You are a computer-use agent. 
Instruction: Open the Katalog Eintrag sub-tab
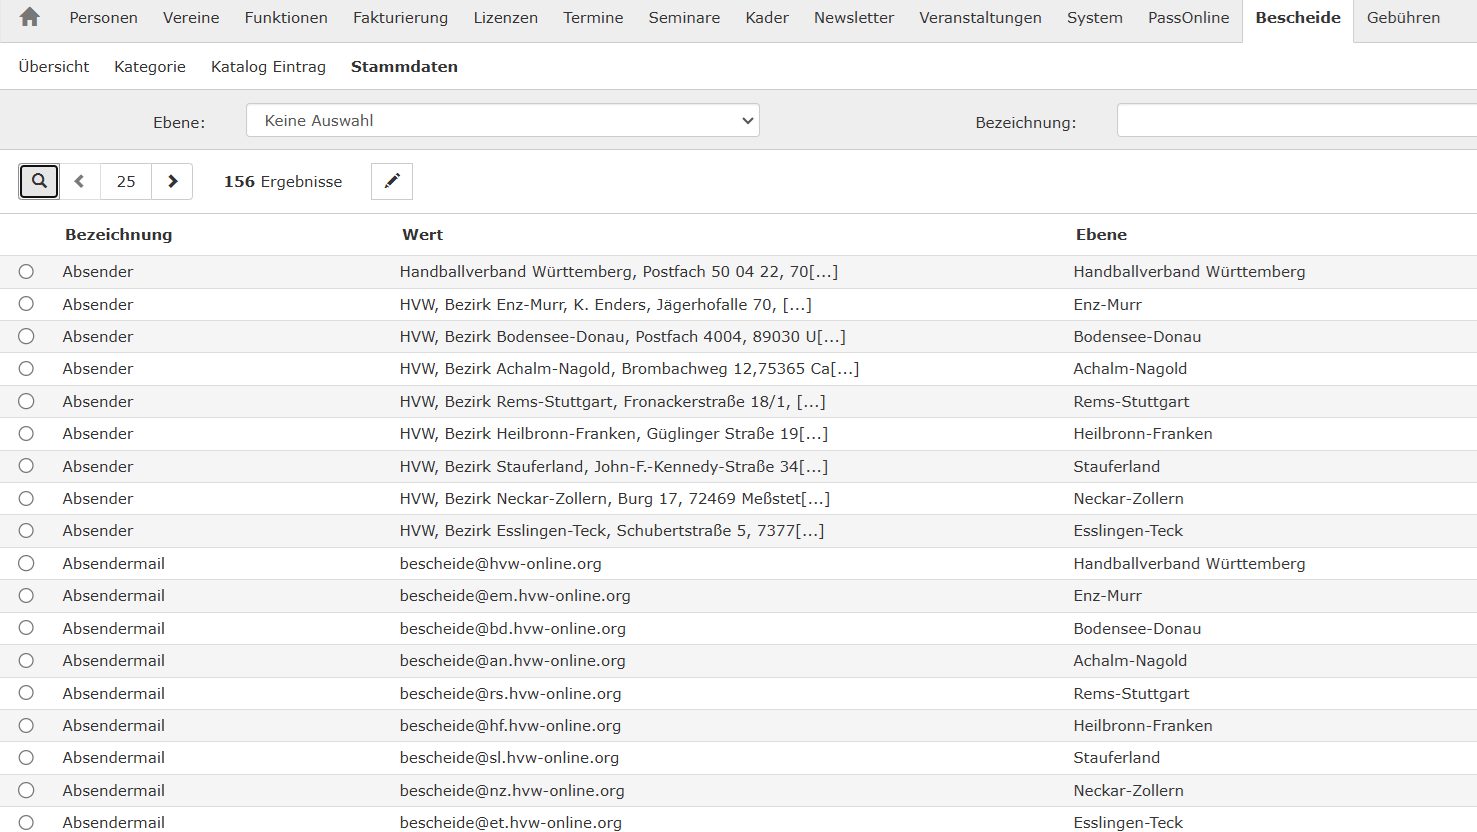(x=268, y=67)
